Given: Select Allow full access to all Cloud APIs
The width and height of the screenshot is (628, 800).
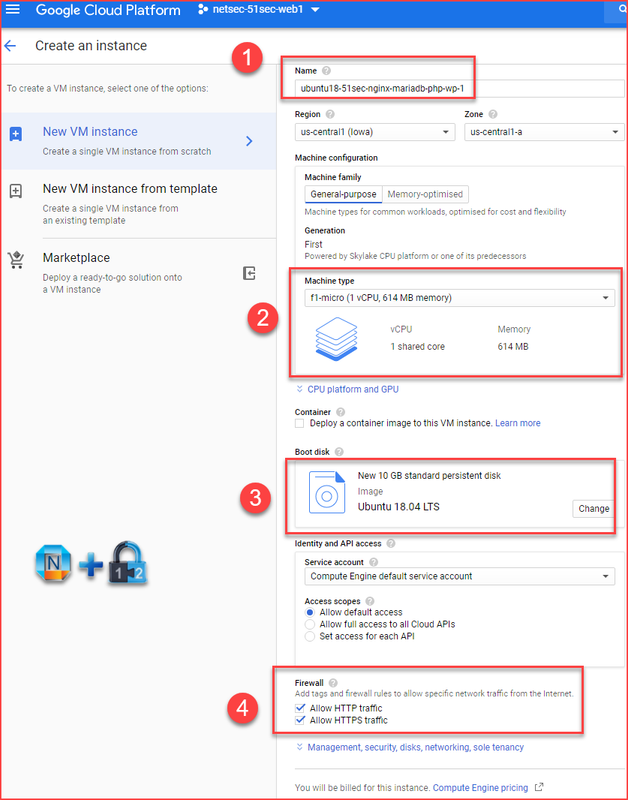Looking at the screenshot, I should [309, 624].
